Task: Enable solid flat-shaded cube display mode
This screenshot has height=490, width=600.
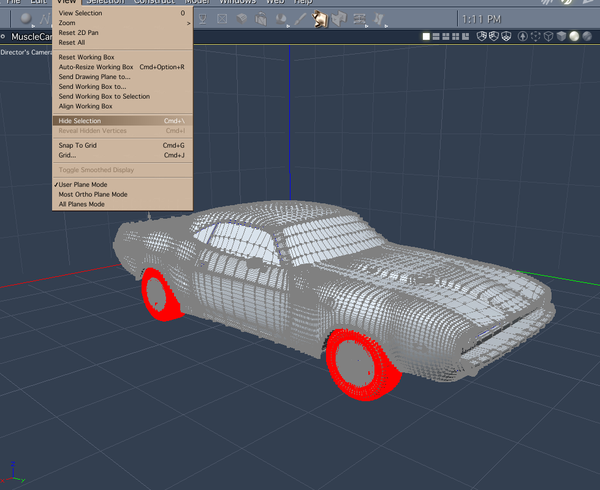Action: point(561,36)
